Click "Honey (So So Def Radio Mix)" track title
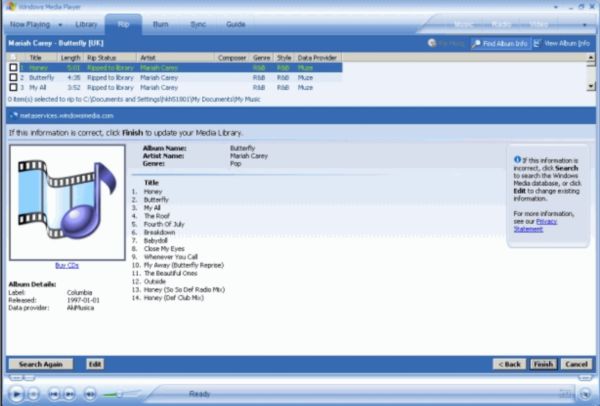 pos(184,290)
